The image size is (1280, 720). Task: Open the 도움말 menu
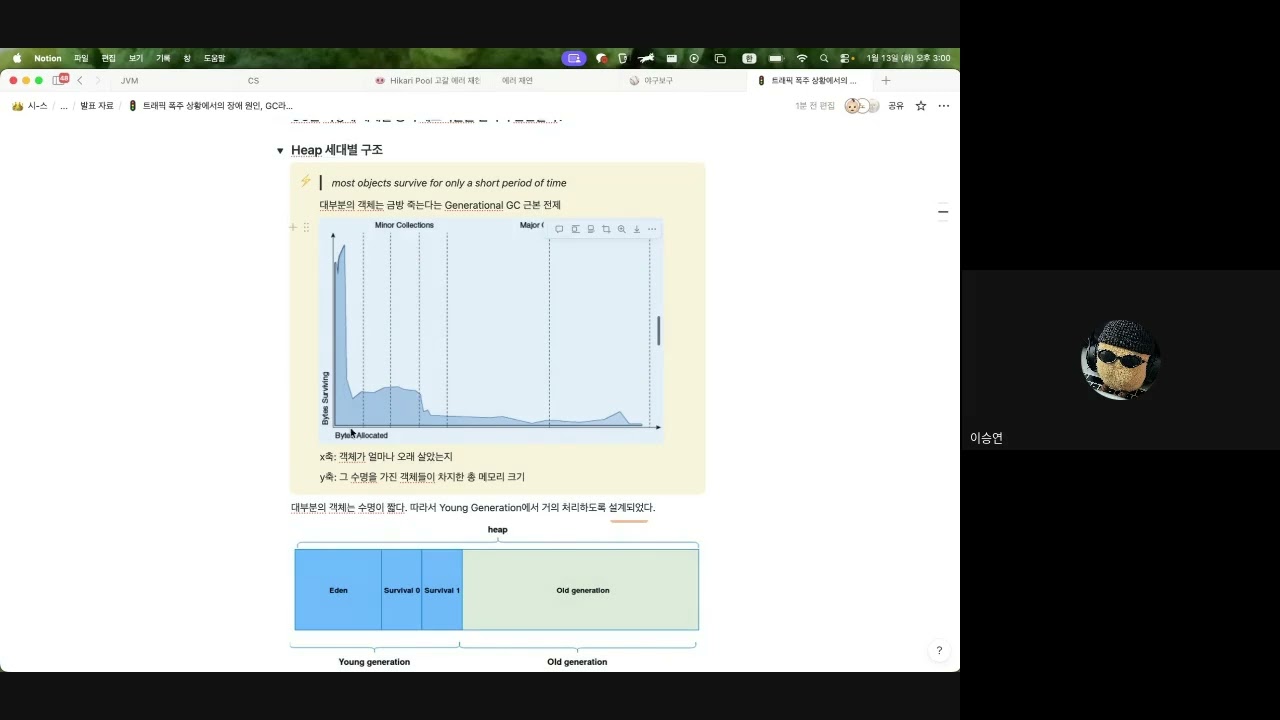pyautogui.click(x=215, y=58)
